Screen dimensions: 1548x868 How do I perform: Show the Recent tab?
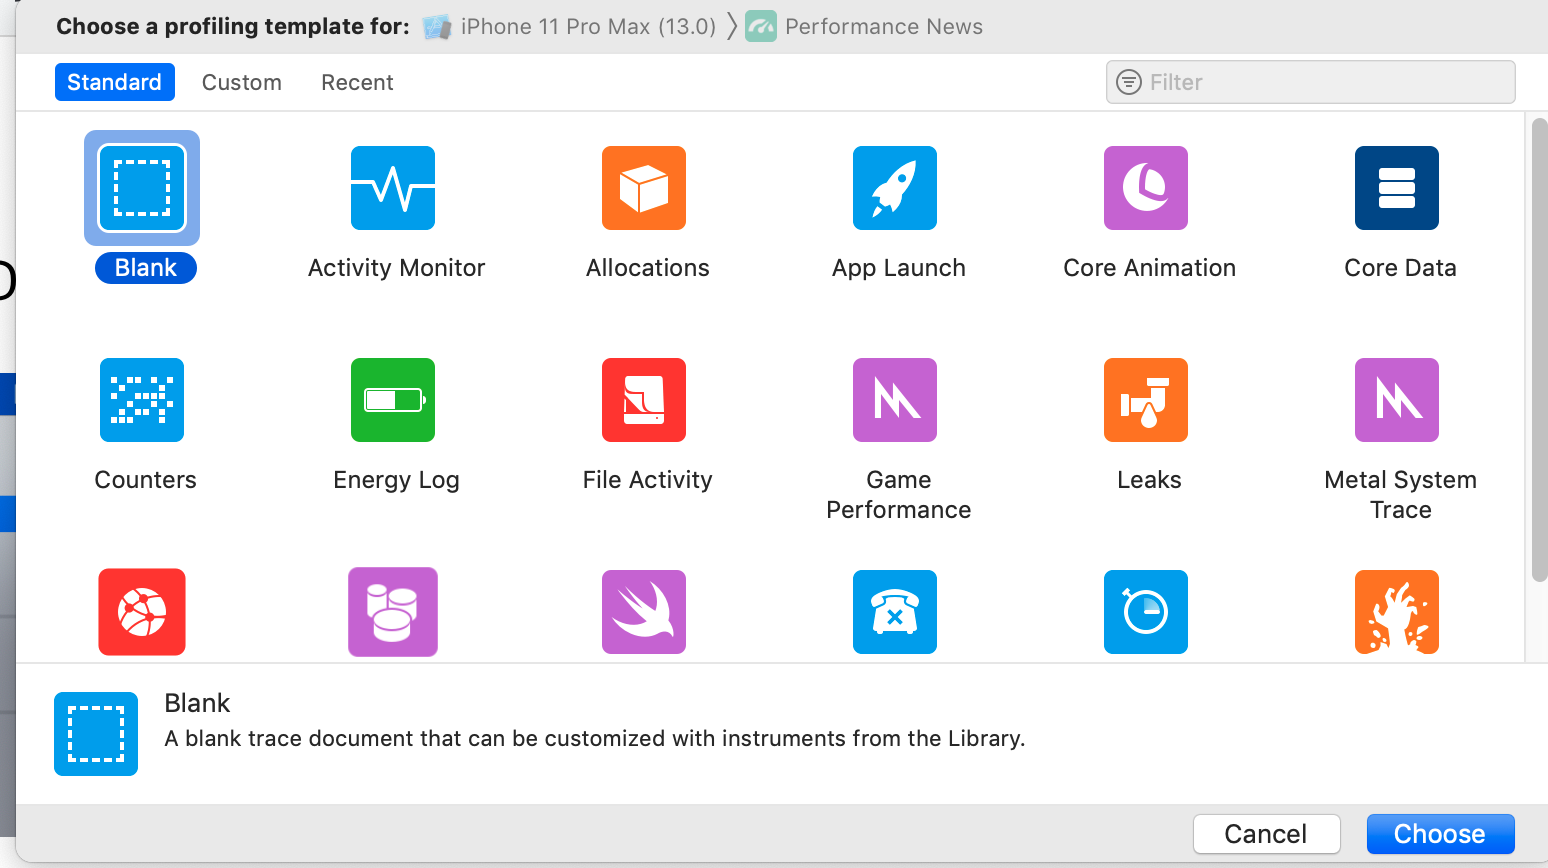(357, 82)
